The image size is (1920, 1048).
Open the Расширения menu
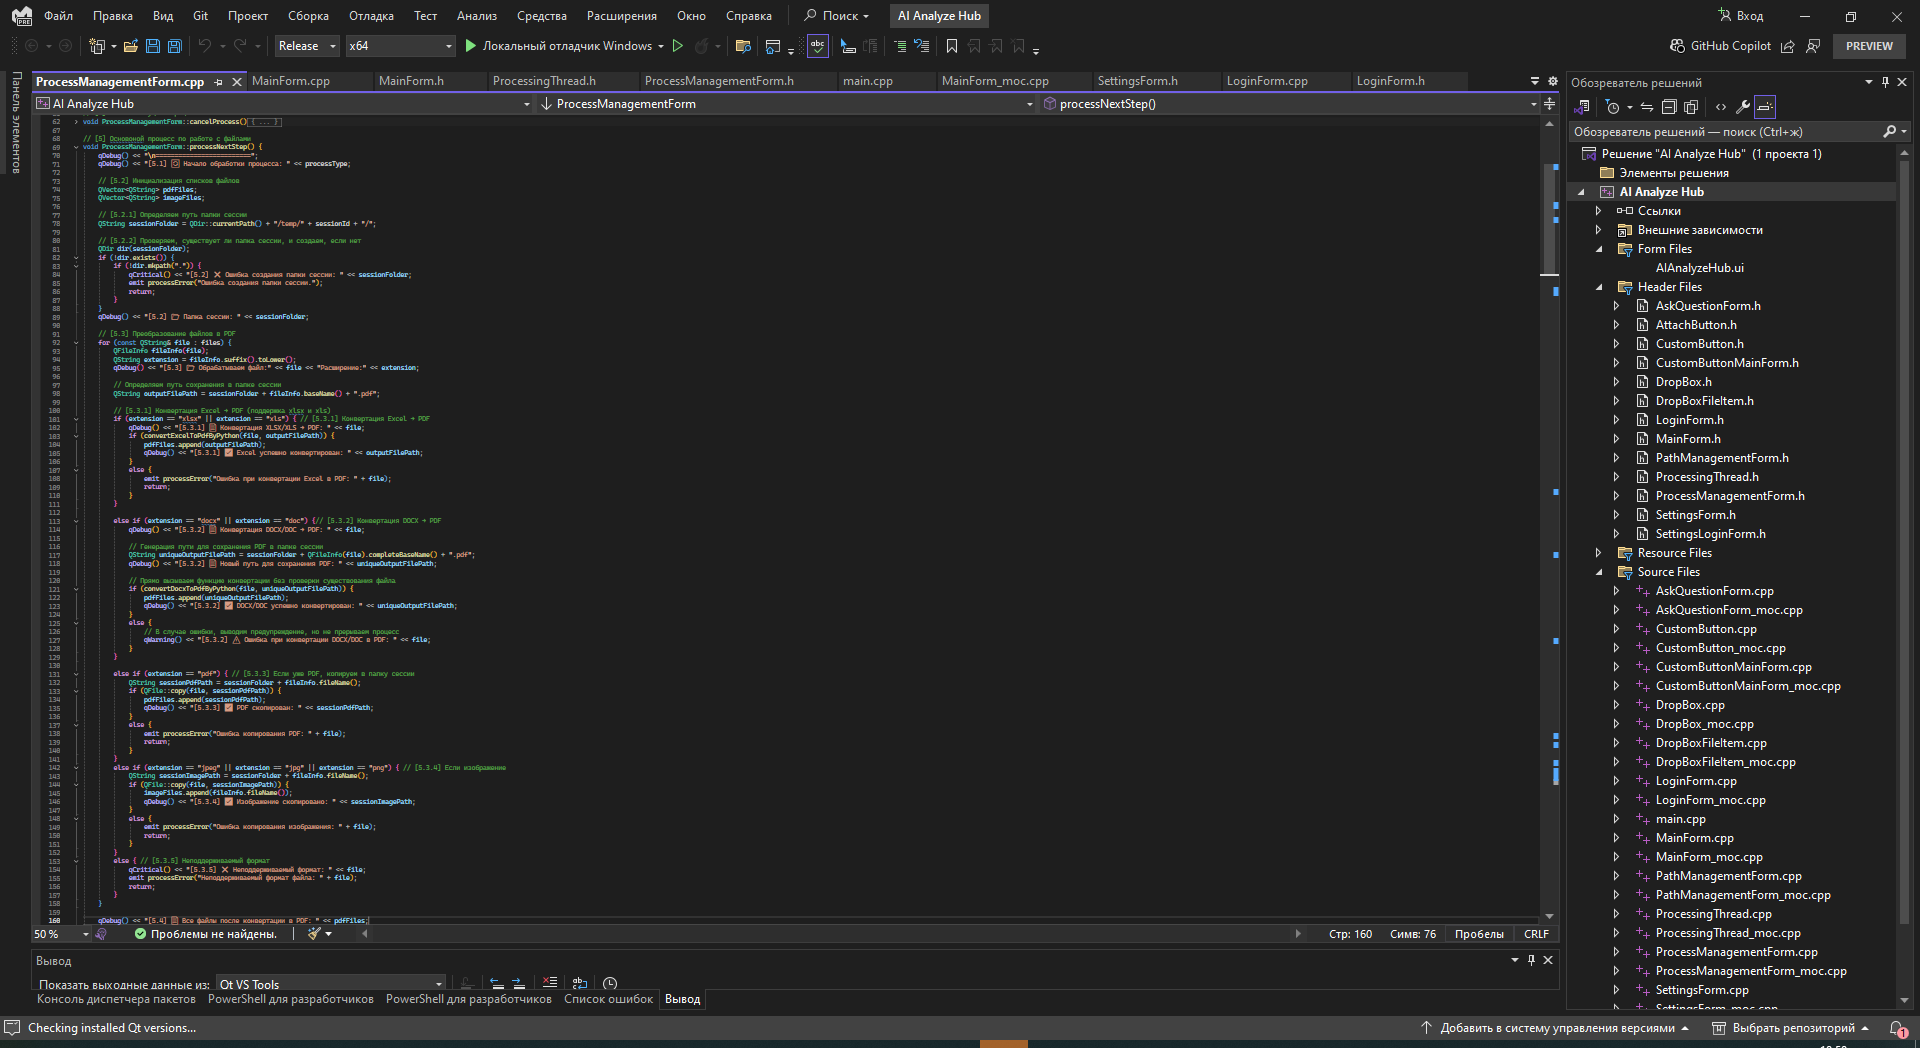[622, 16]
